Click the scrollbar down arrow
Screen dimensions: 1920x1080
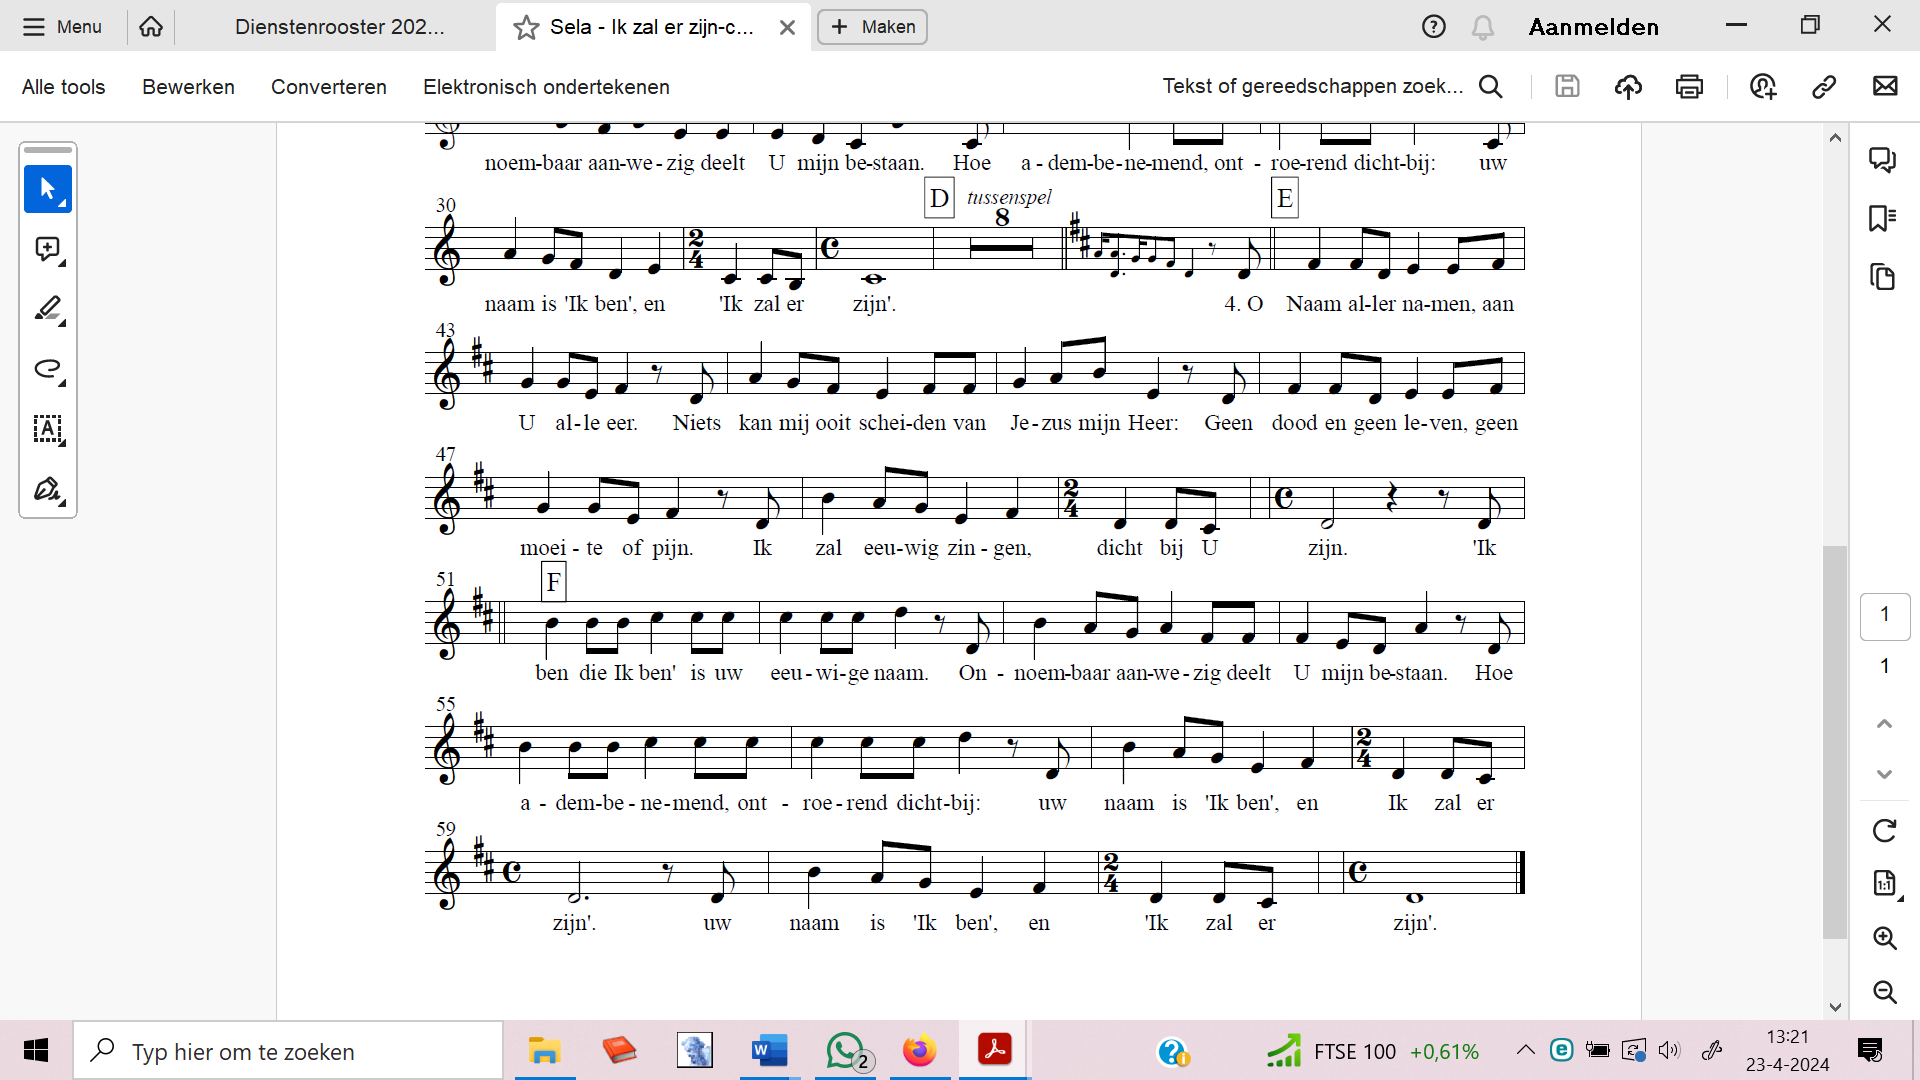1835,1007
